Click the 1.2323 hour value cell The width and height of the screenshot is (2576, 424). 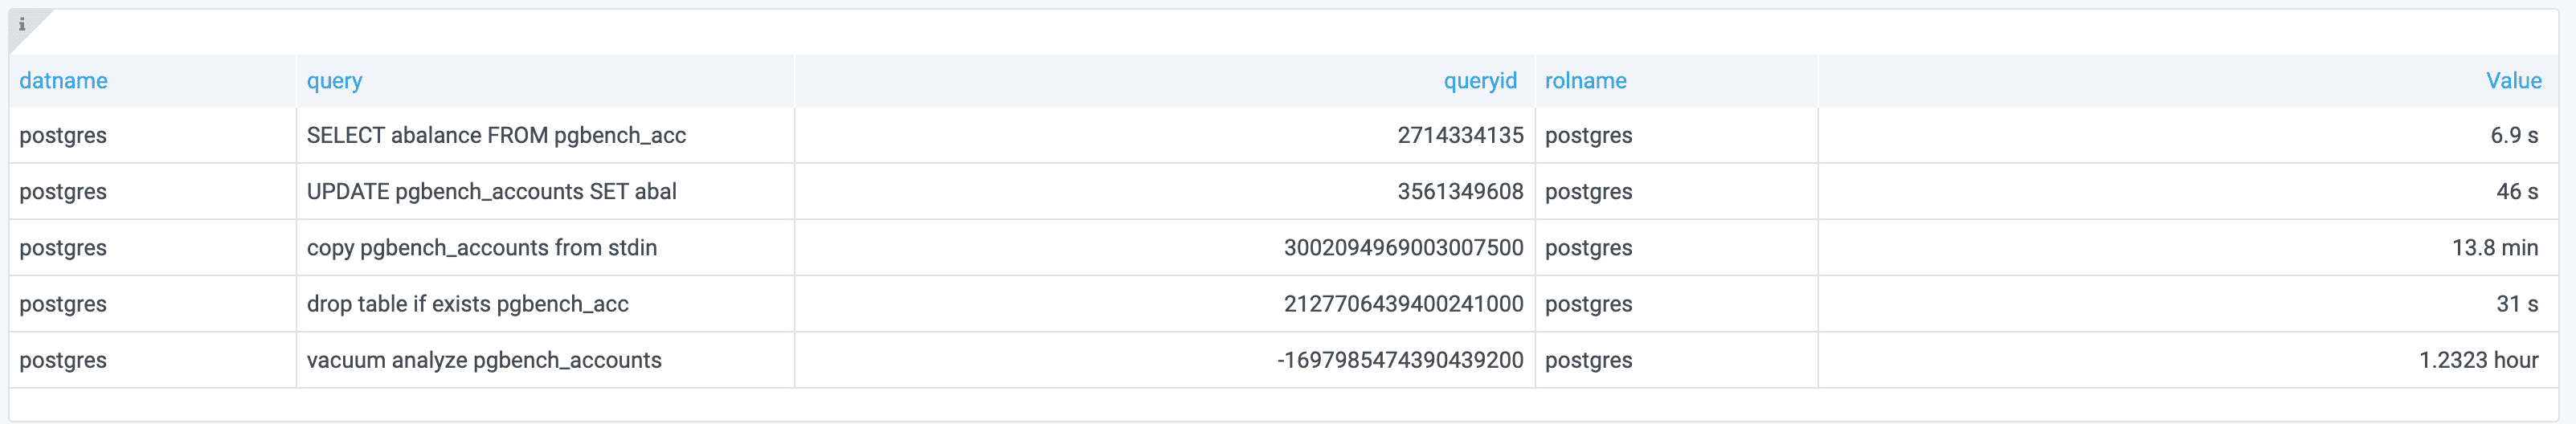(2478, 360)
